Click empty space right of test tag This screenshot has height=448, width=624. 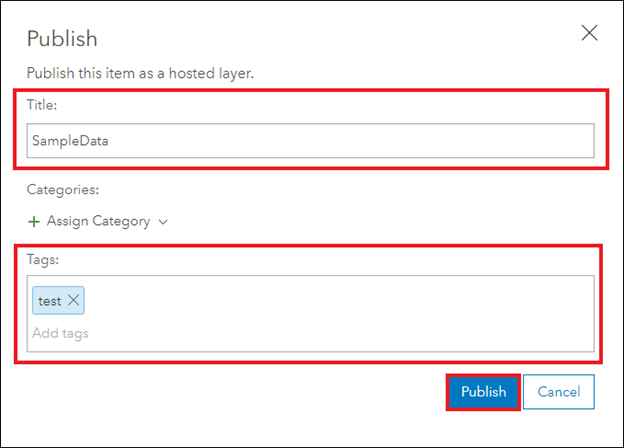pos(338,300)
